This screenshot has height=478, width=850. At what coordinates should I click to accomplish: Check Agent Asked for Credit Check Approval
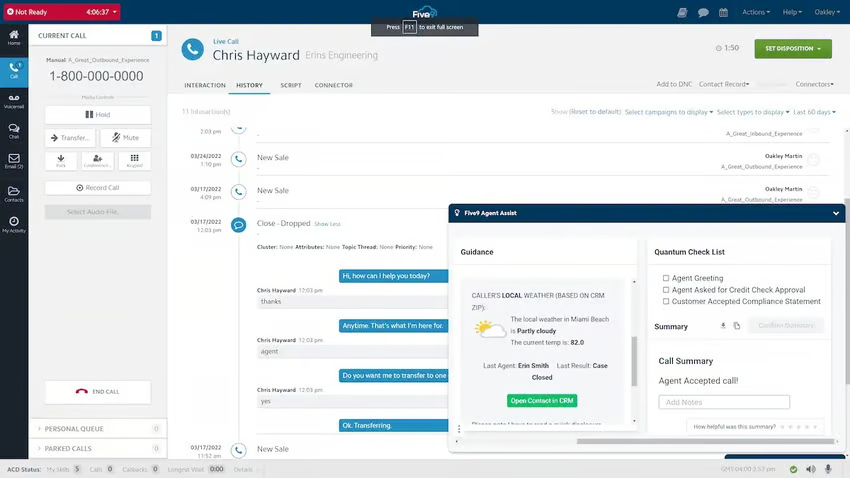666,290
